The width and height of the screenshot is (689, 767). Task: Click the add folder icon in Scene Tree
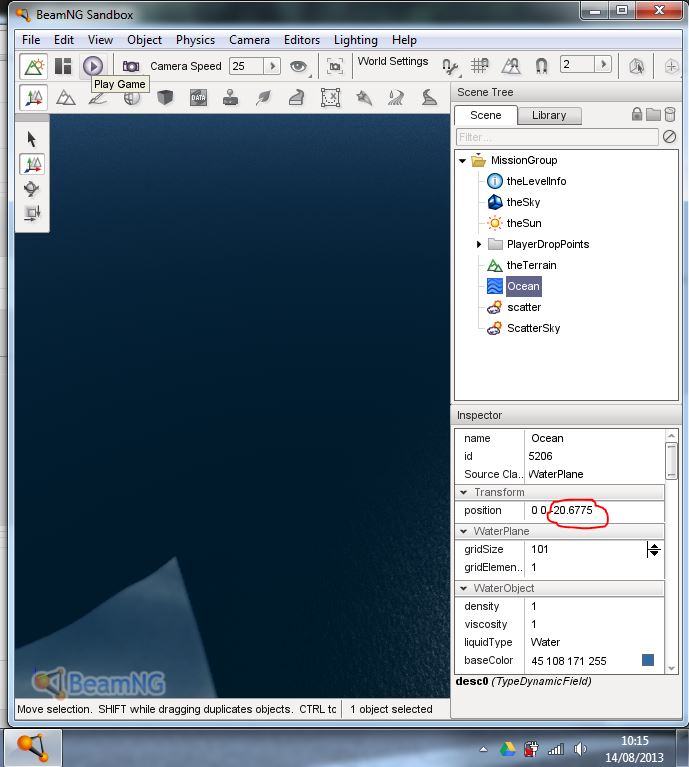pyautogui.click(x=653, y=114)
